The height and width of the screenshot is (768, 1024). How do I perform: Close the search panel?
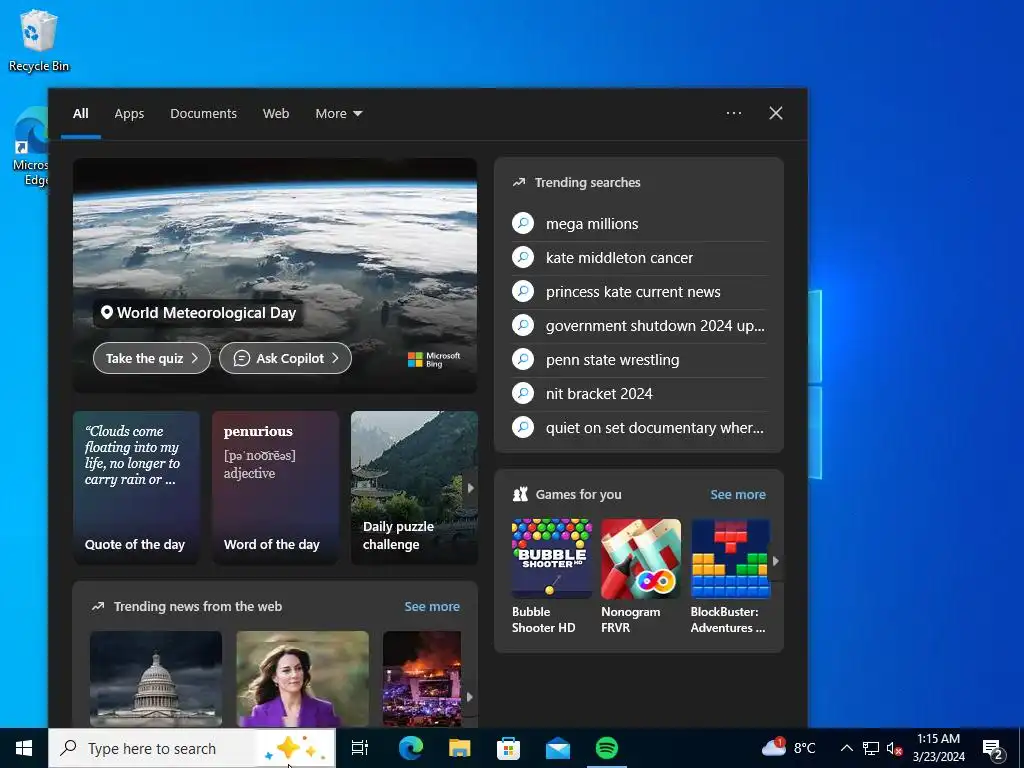(776, 113)
